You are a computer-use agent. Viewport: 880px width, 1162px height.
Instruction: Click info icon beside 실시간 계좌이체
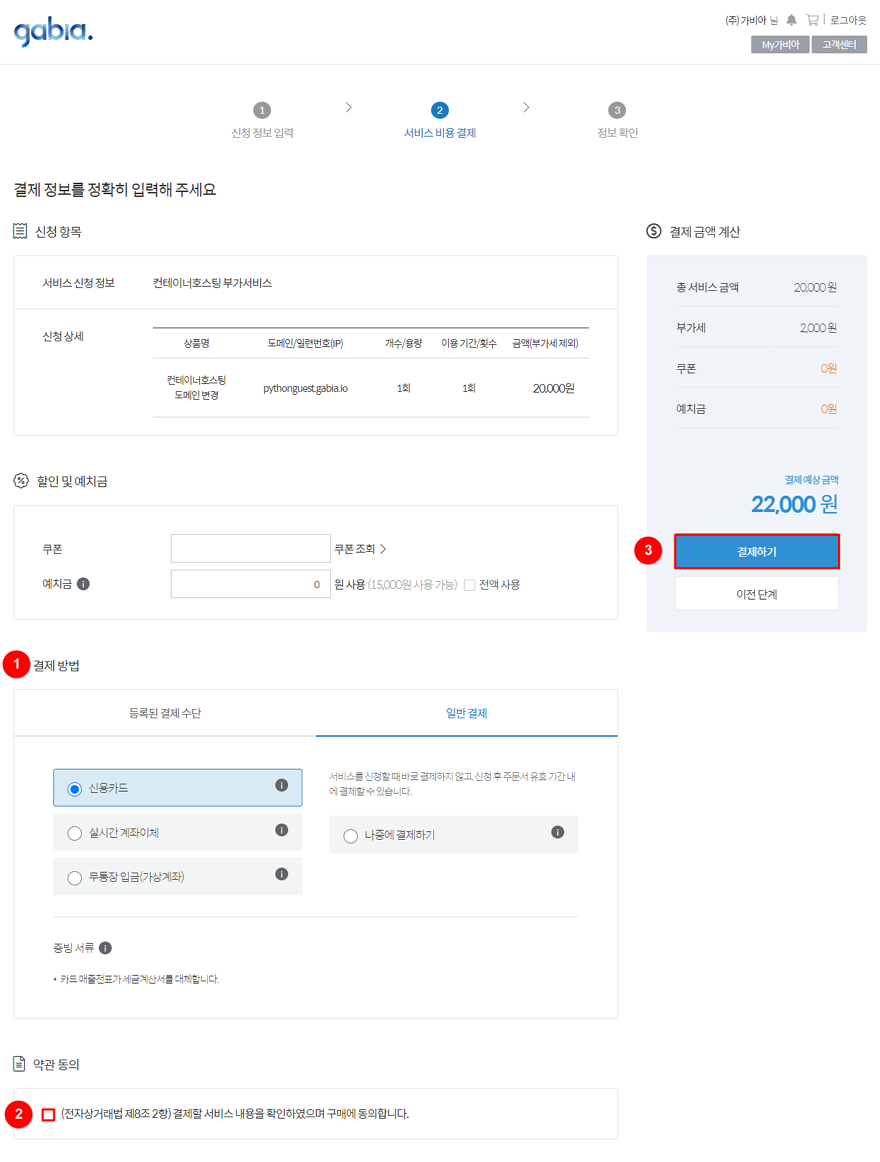click(x=281, y=830)
